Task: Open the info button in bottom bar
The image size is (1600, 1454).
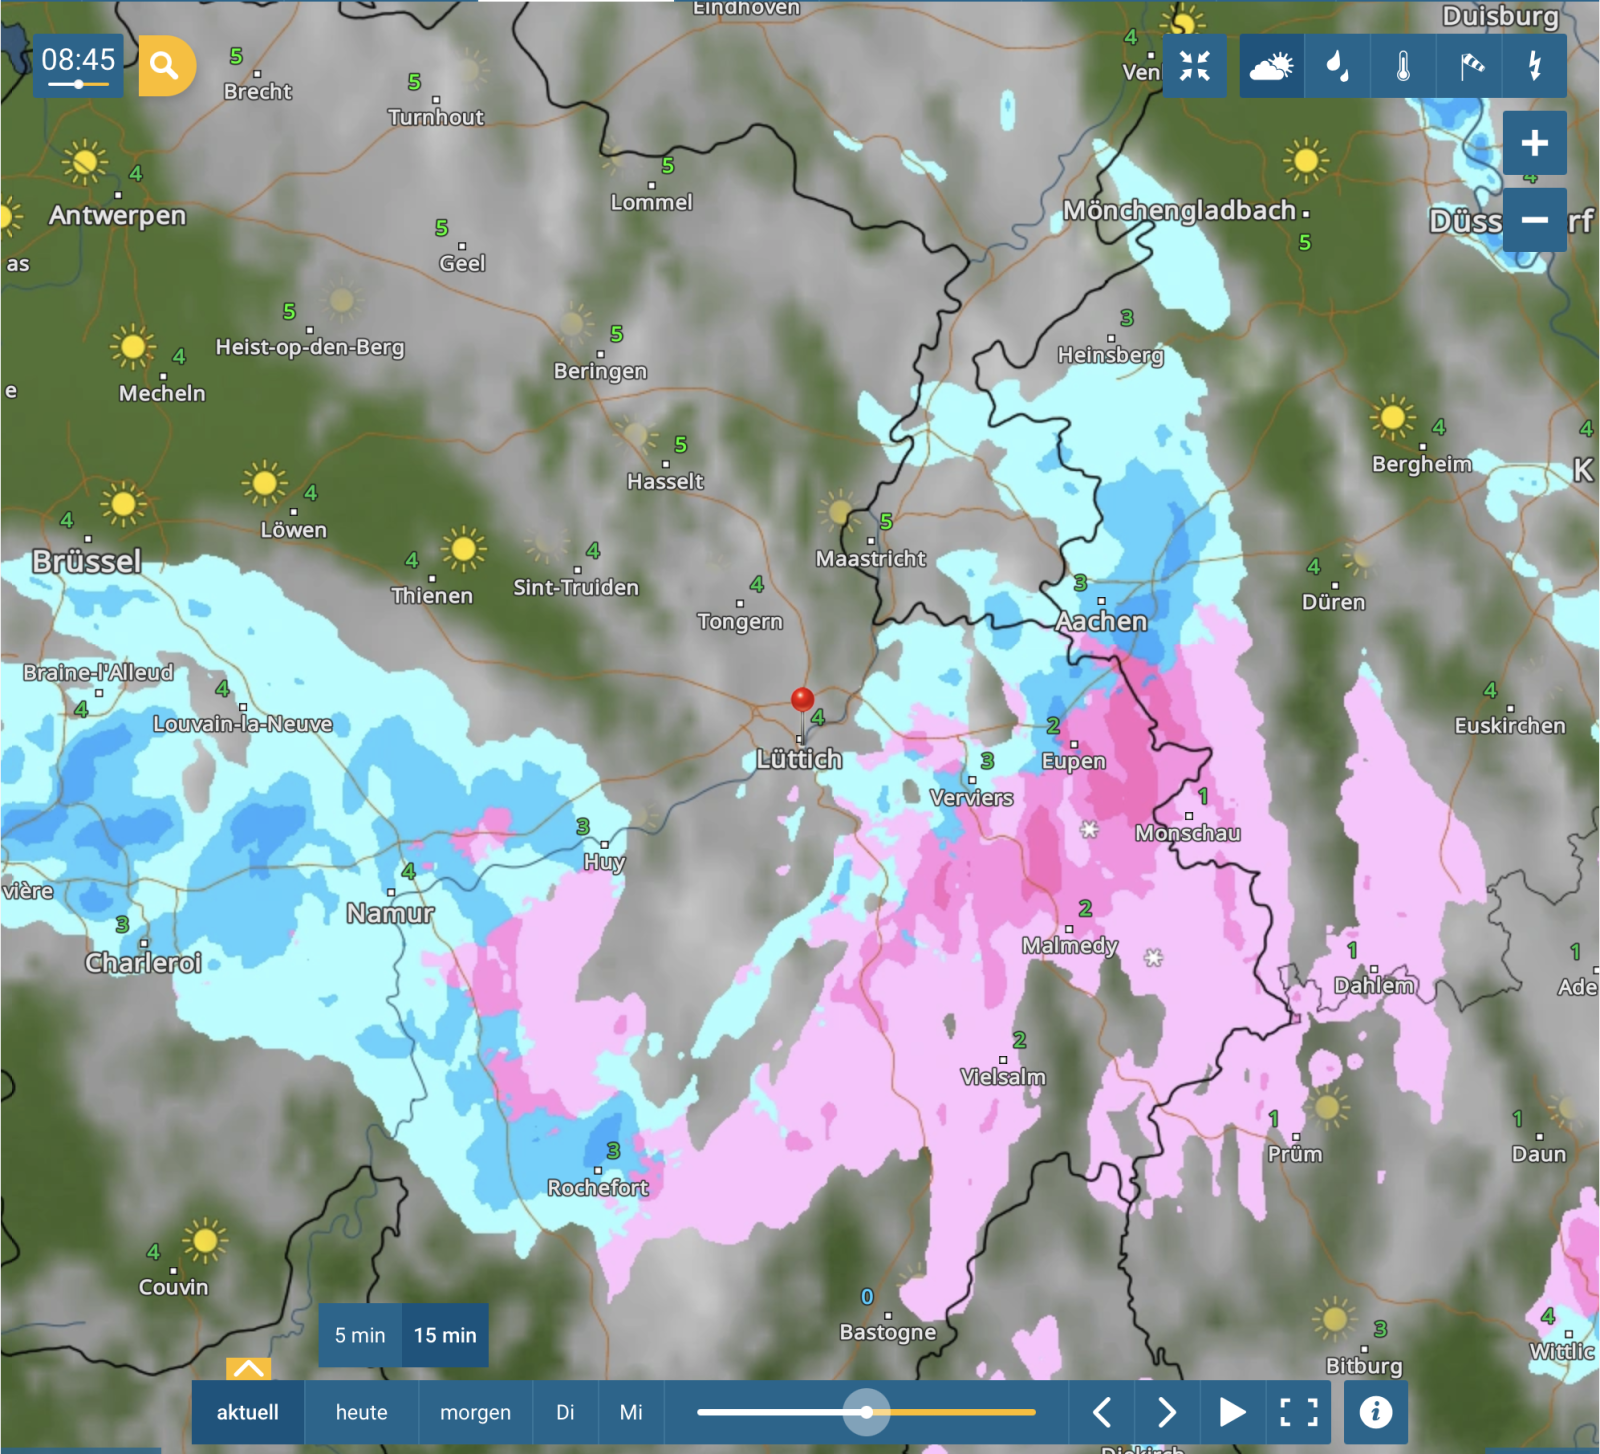Action: click(1375, 1412)
